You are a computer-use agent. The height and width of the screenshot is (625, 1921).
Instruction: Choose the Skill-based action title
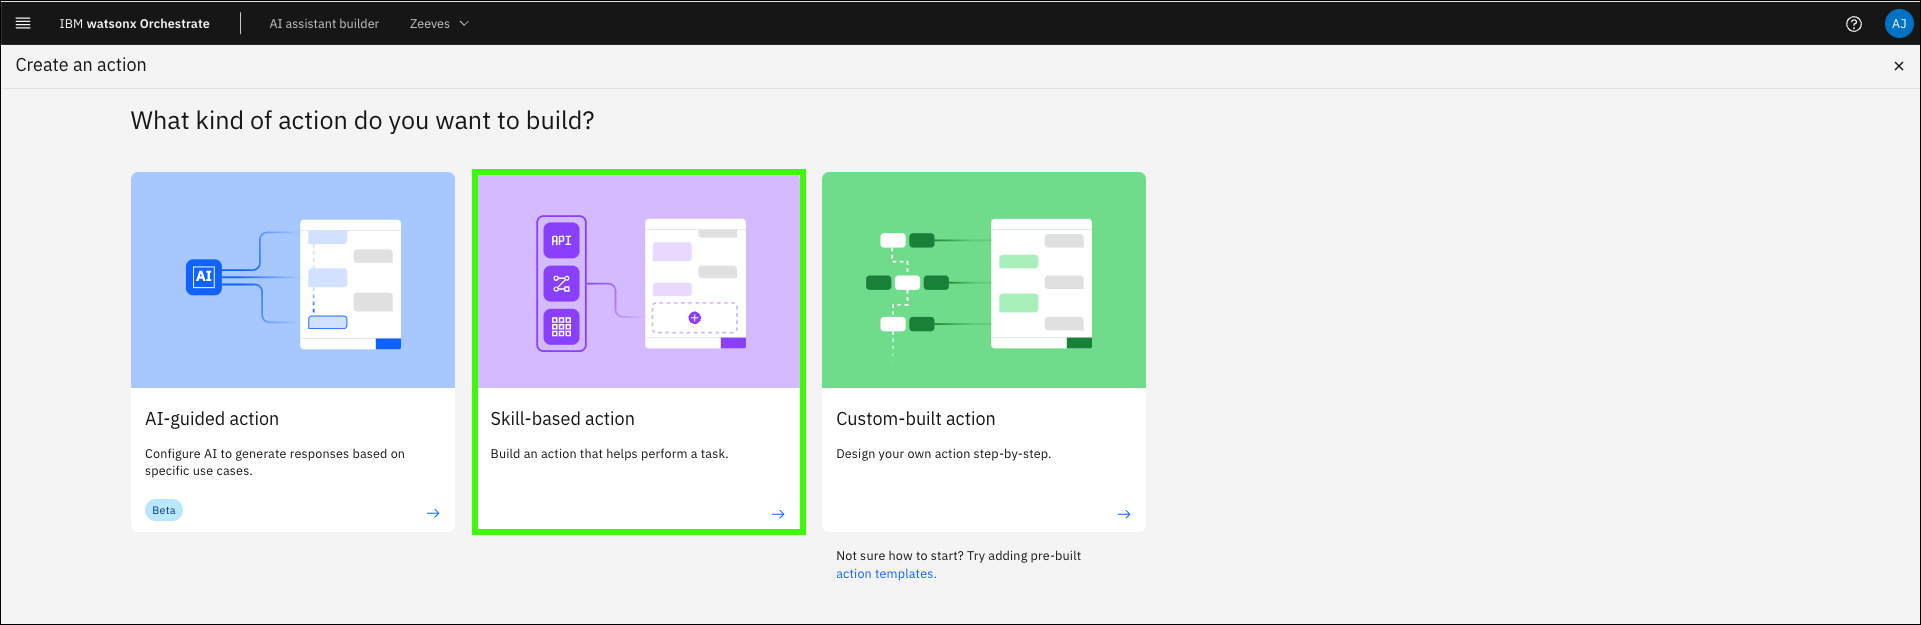pos(562,419)
